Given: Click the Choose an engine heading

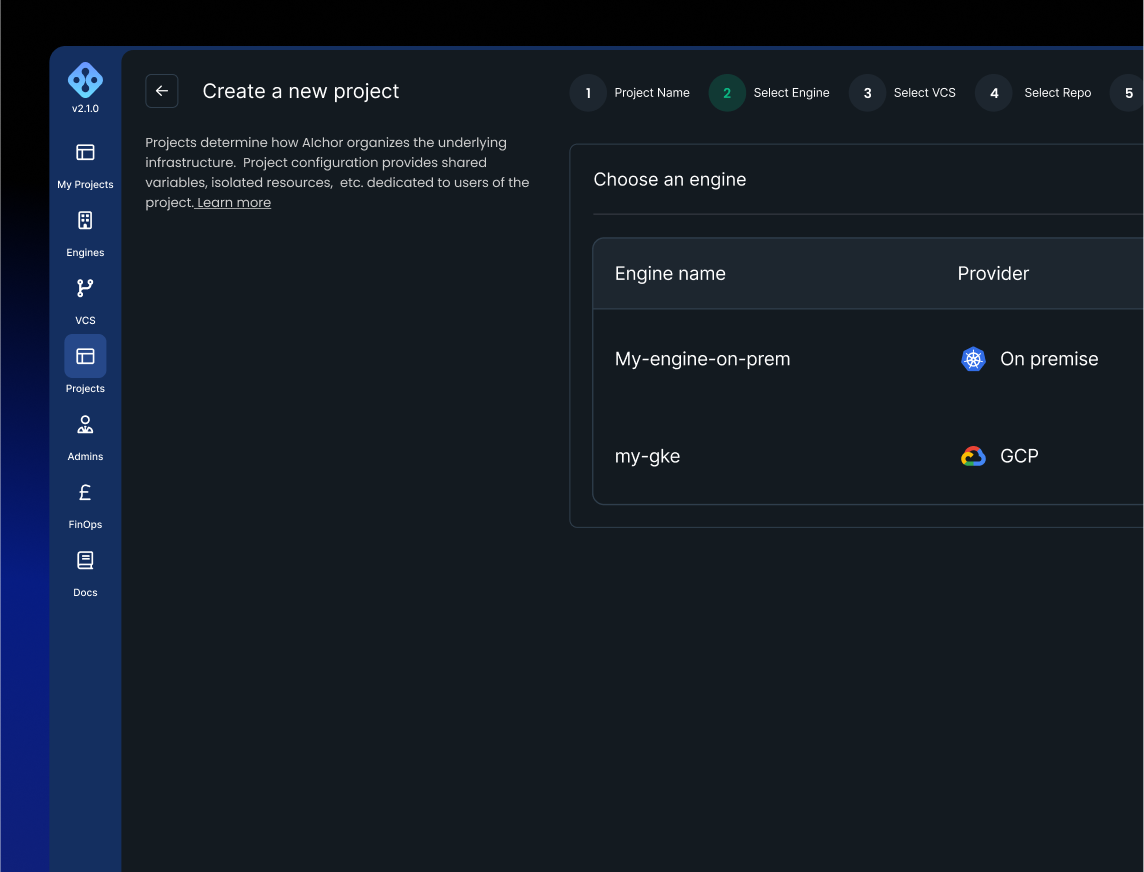Looking at the screenshot, I should [x=670, y=180].
